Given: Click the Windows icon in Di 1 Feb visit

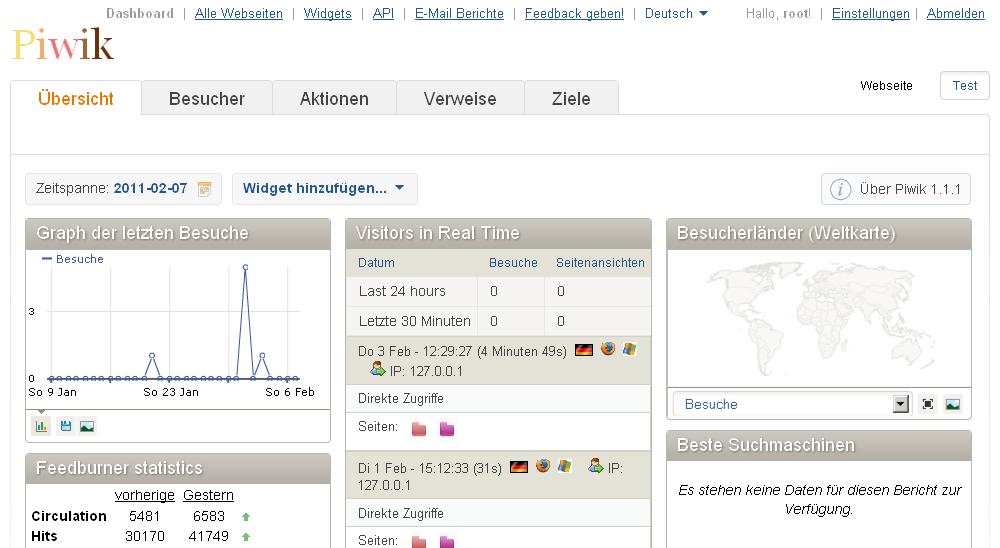Looking at the screenshot, I should coord(564,466).
